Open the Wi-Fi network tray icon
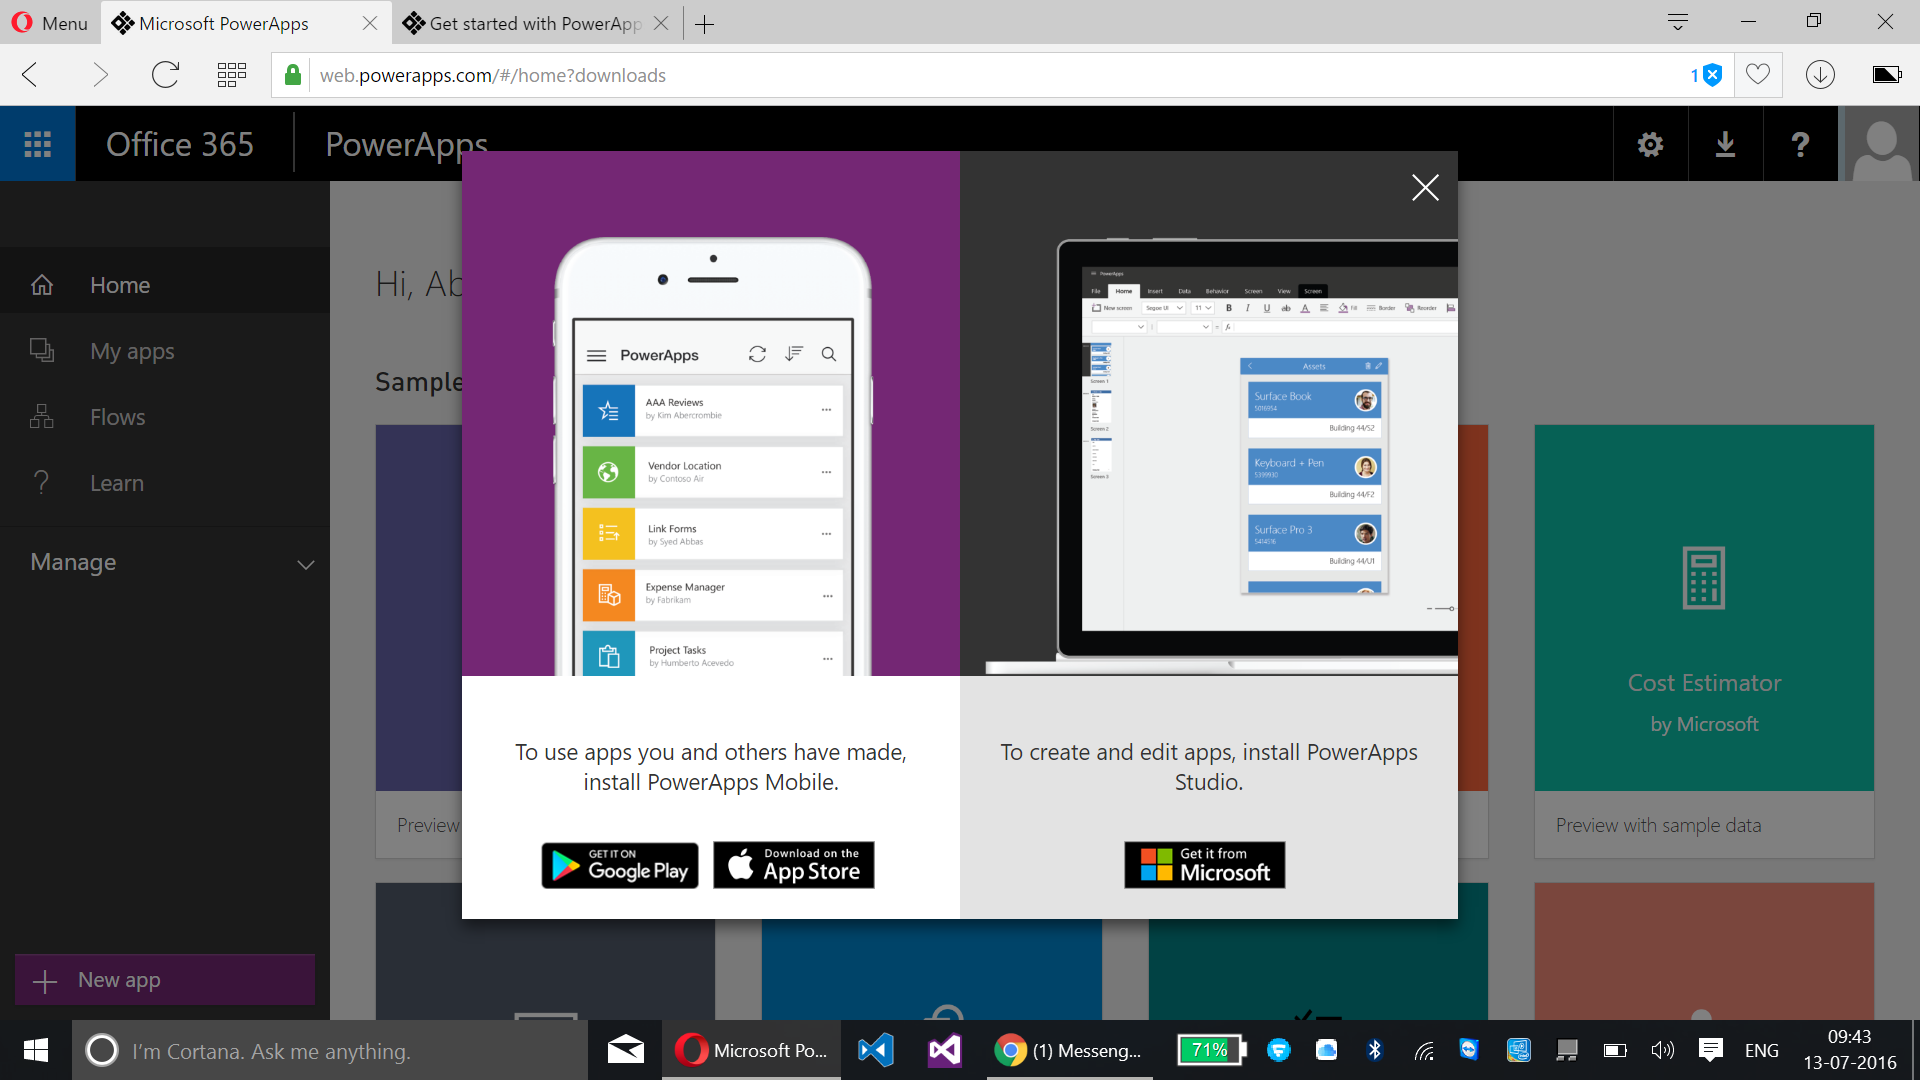 click(x=1424, y=1050)
